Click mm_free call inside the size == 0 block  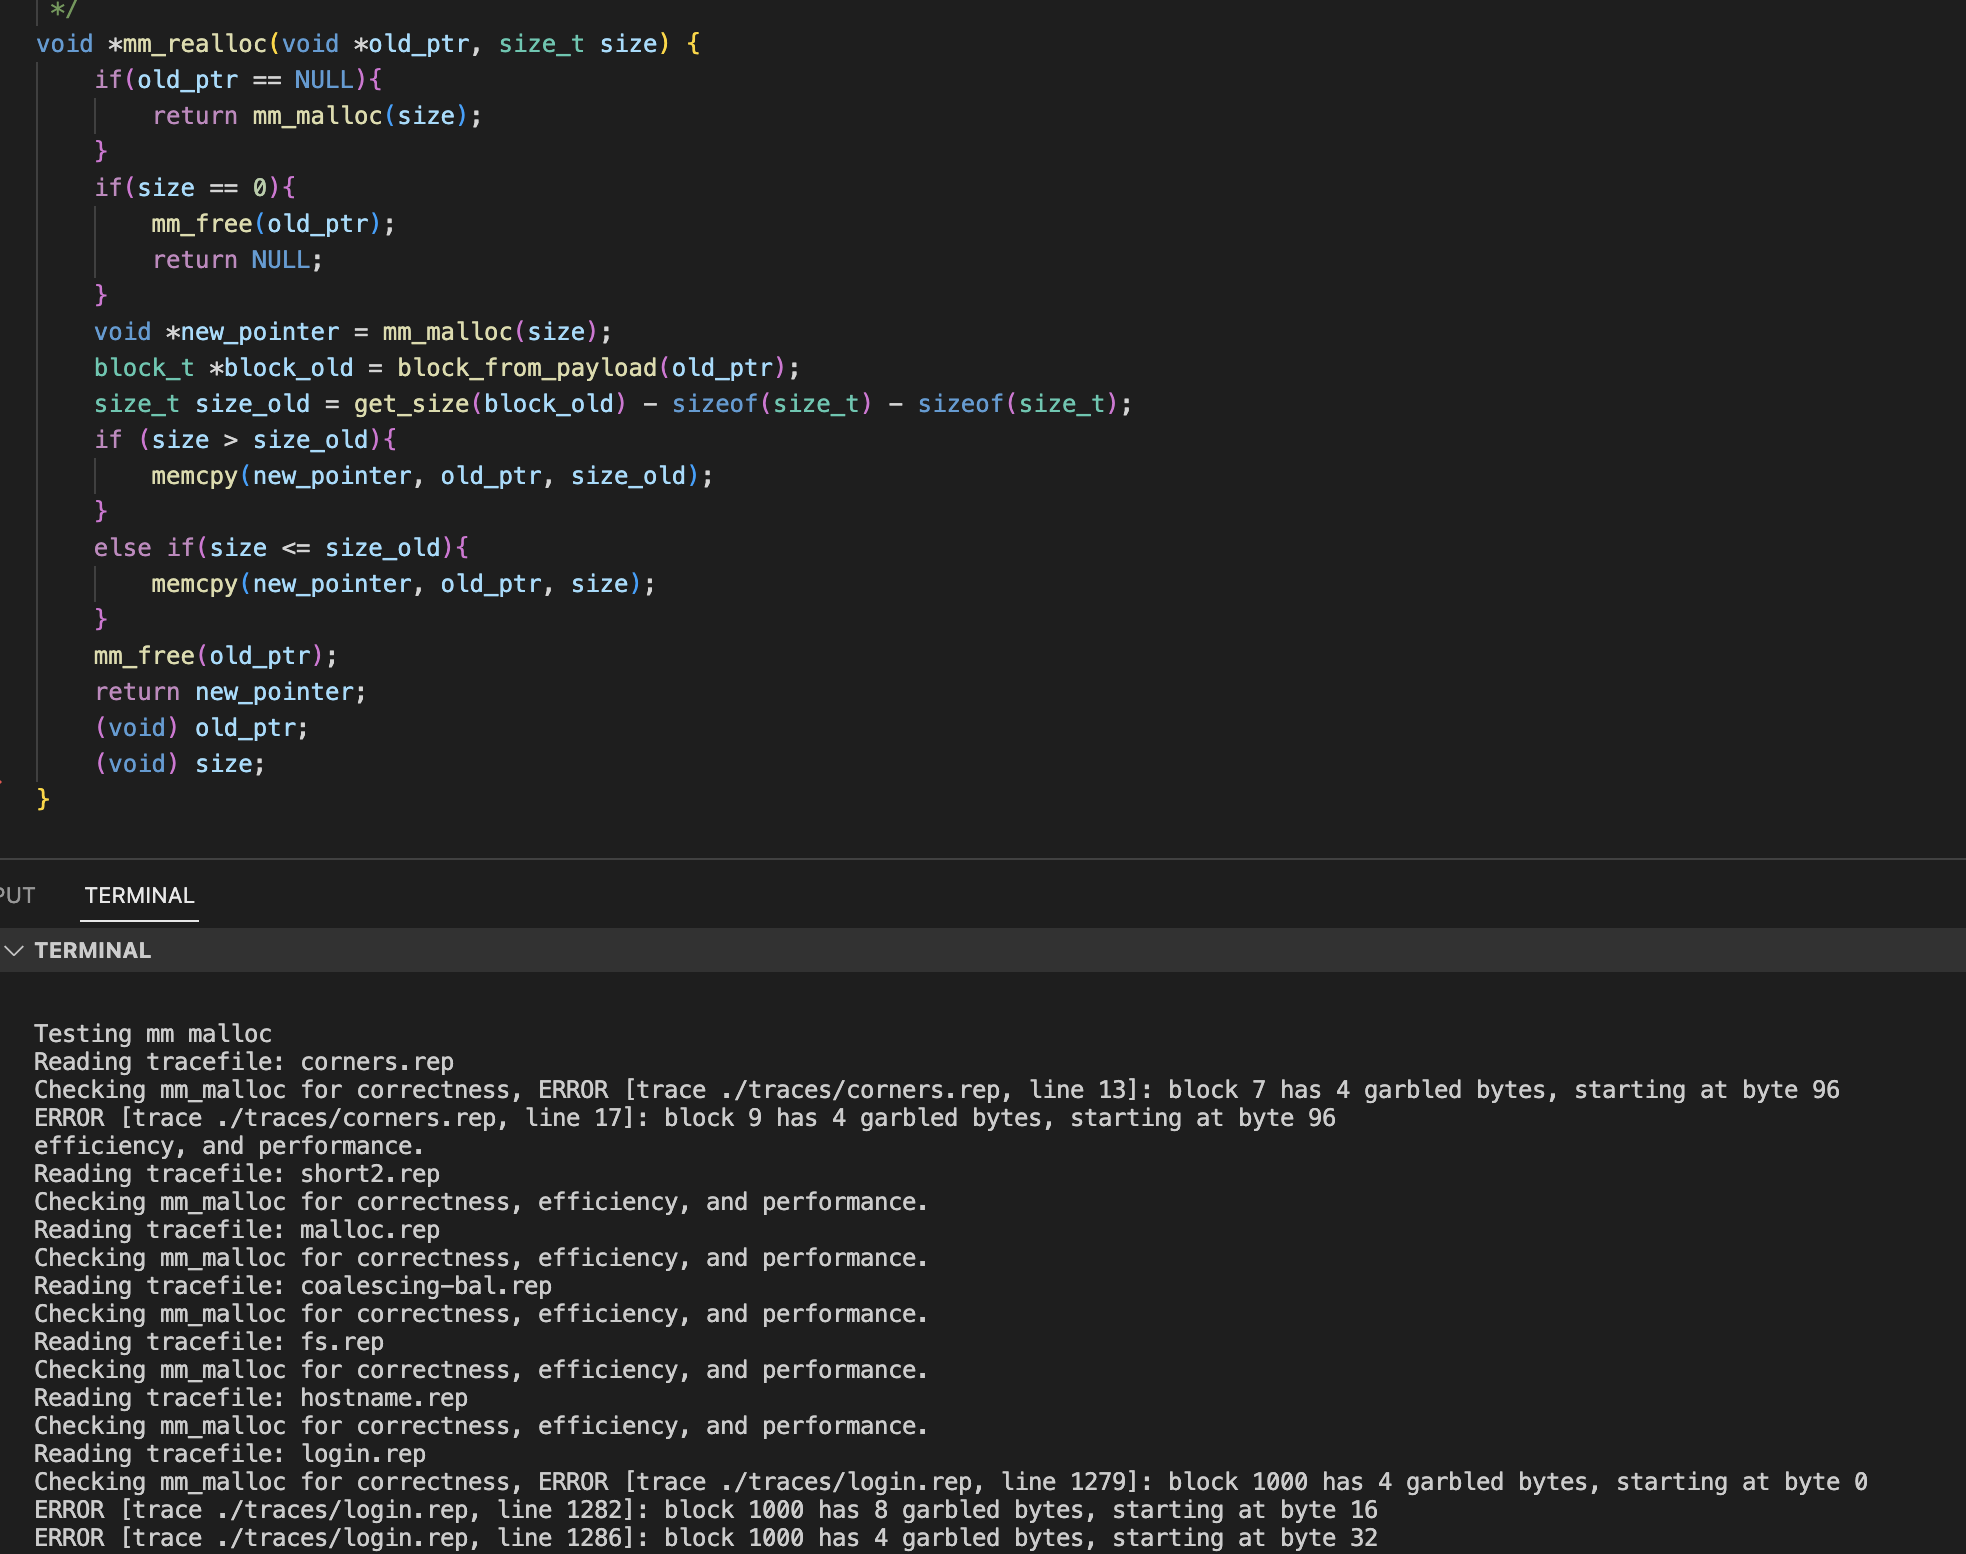201,224
